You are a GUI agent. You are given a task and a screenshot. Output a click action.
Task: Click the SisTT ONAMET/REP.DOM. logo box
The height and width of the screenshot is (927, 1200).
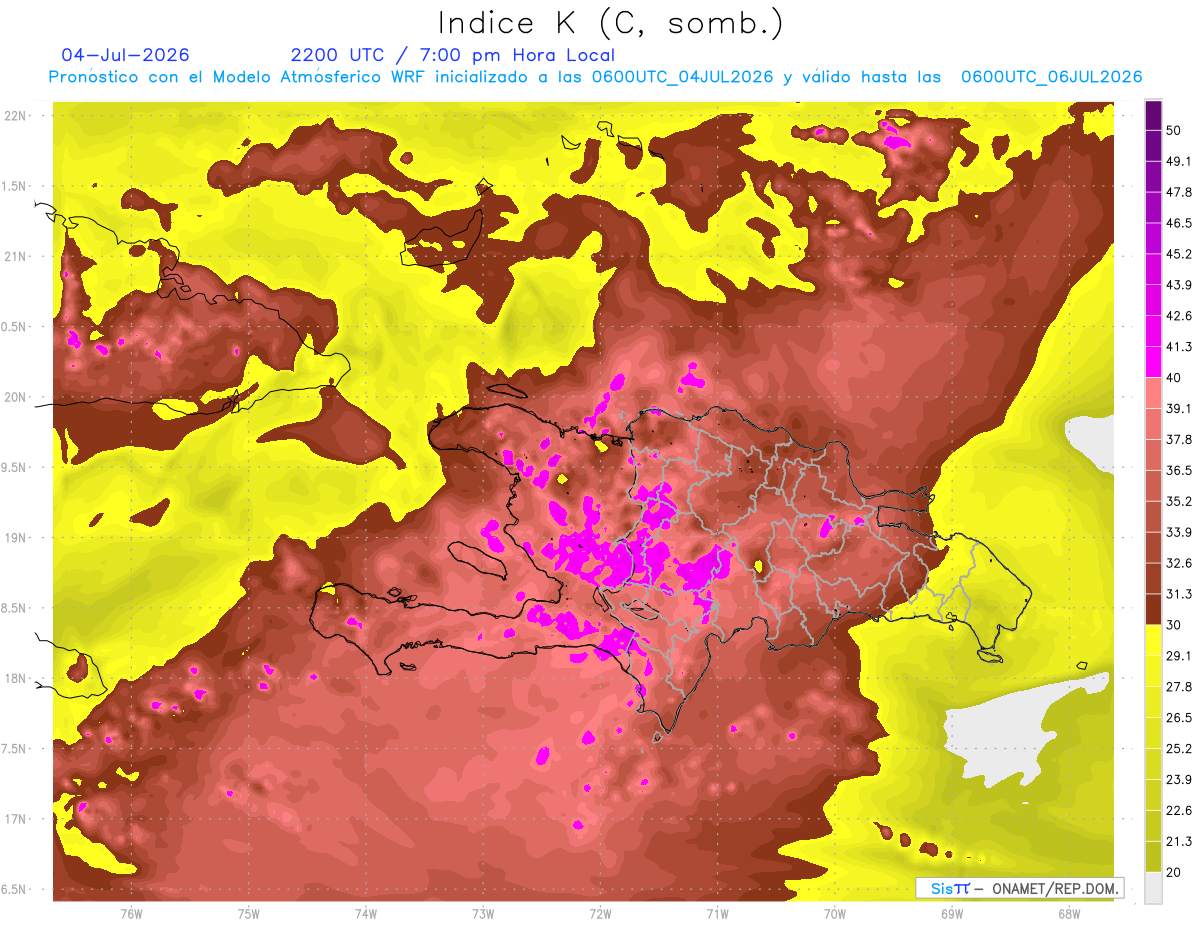pos(1019,888)
